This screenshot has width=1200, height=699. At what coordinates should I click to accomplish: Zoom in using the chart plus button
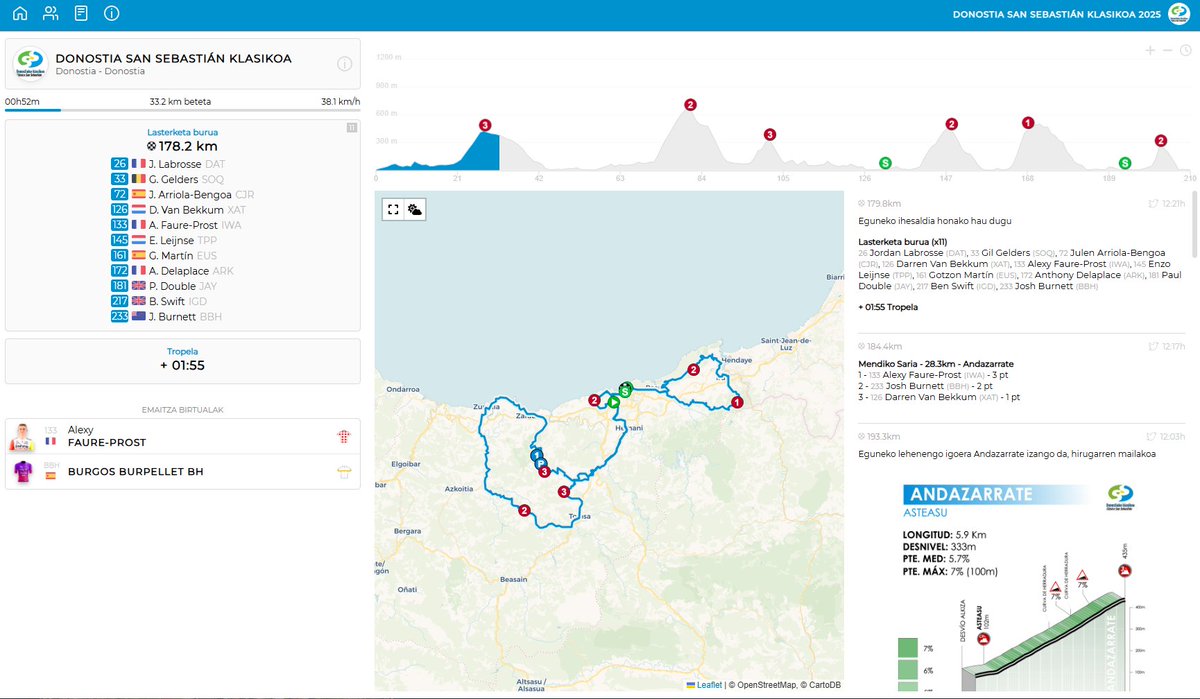coord(1150,48)
